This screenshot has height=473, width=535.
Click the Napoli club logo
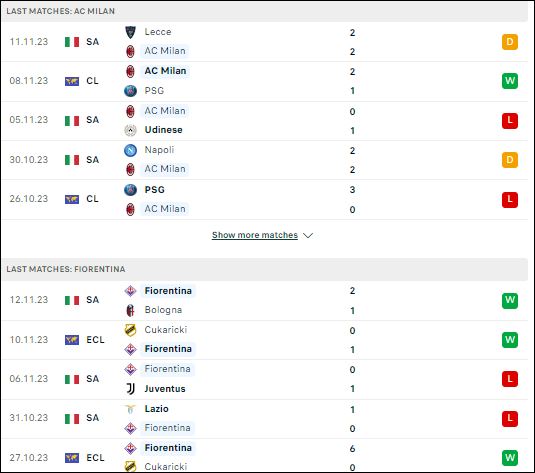130,150
